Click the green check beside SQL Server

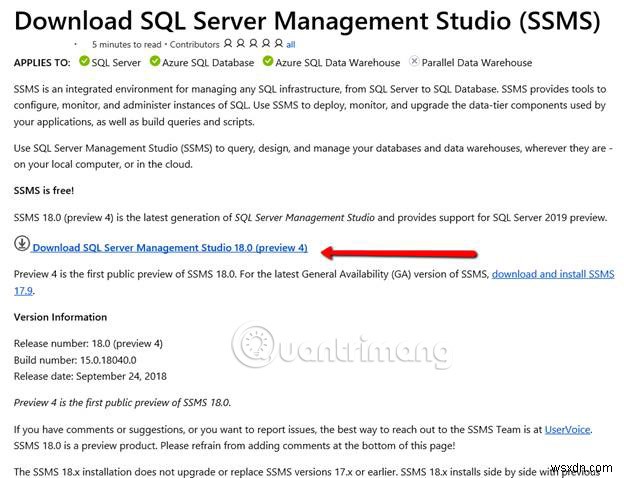[x=84, y=61]
